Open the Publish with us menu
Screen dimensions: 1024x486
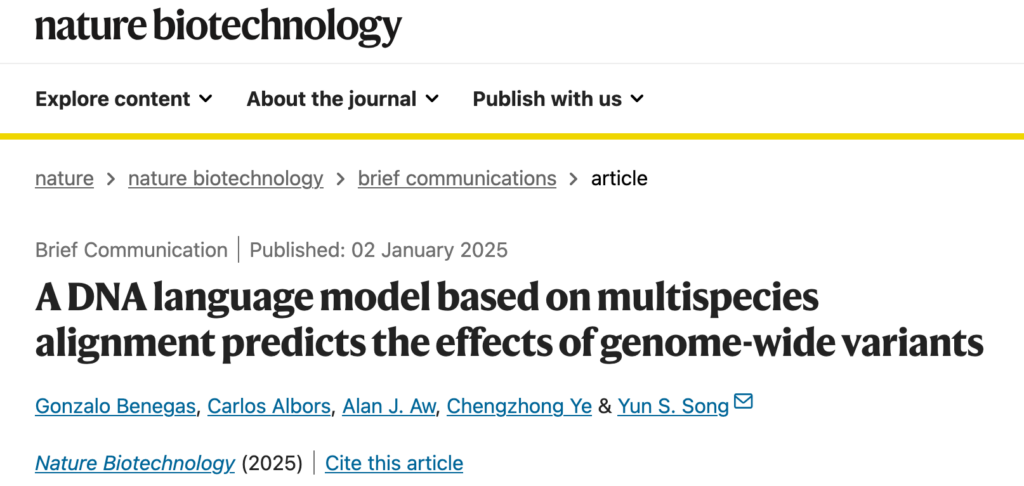[558, 99]
